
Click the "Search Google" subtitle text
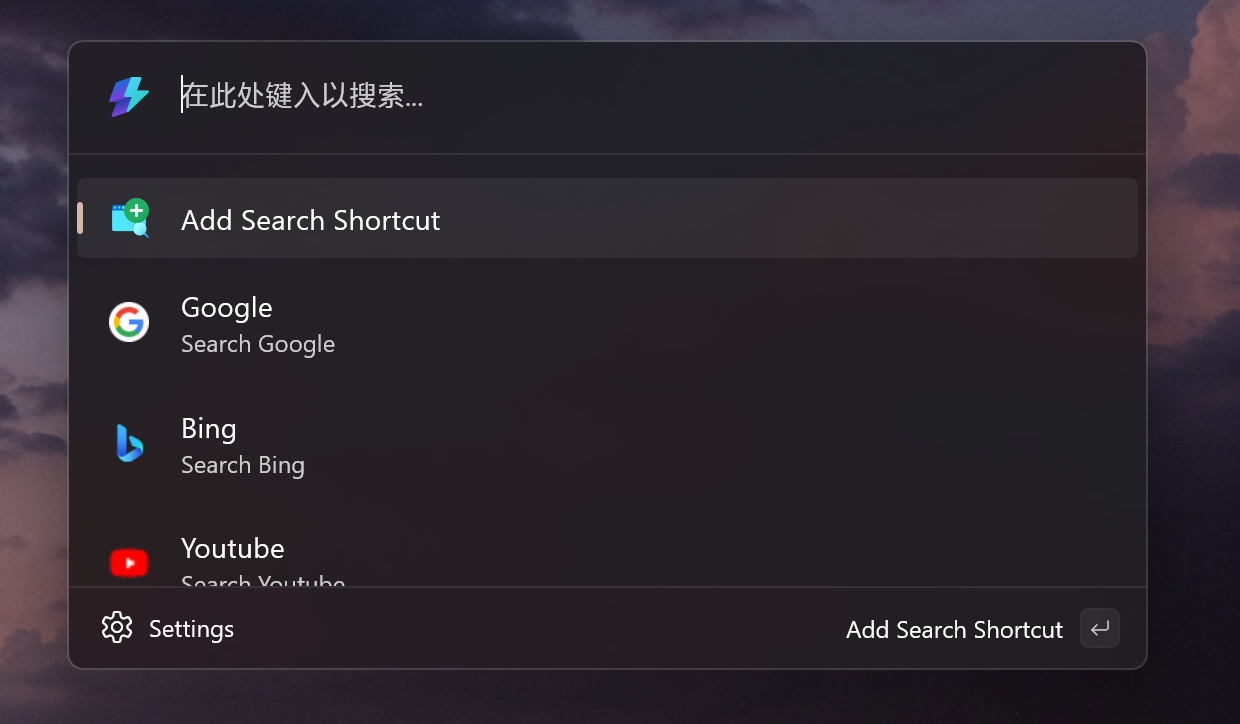point(258,345)
